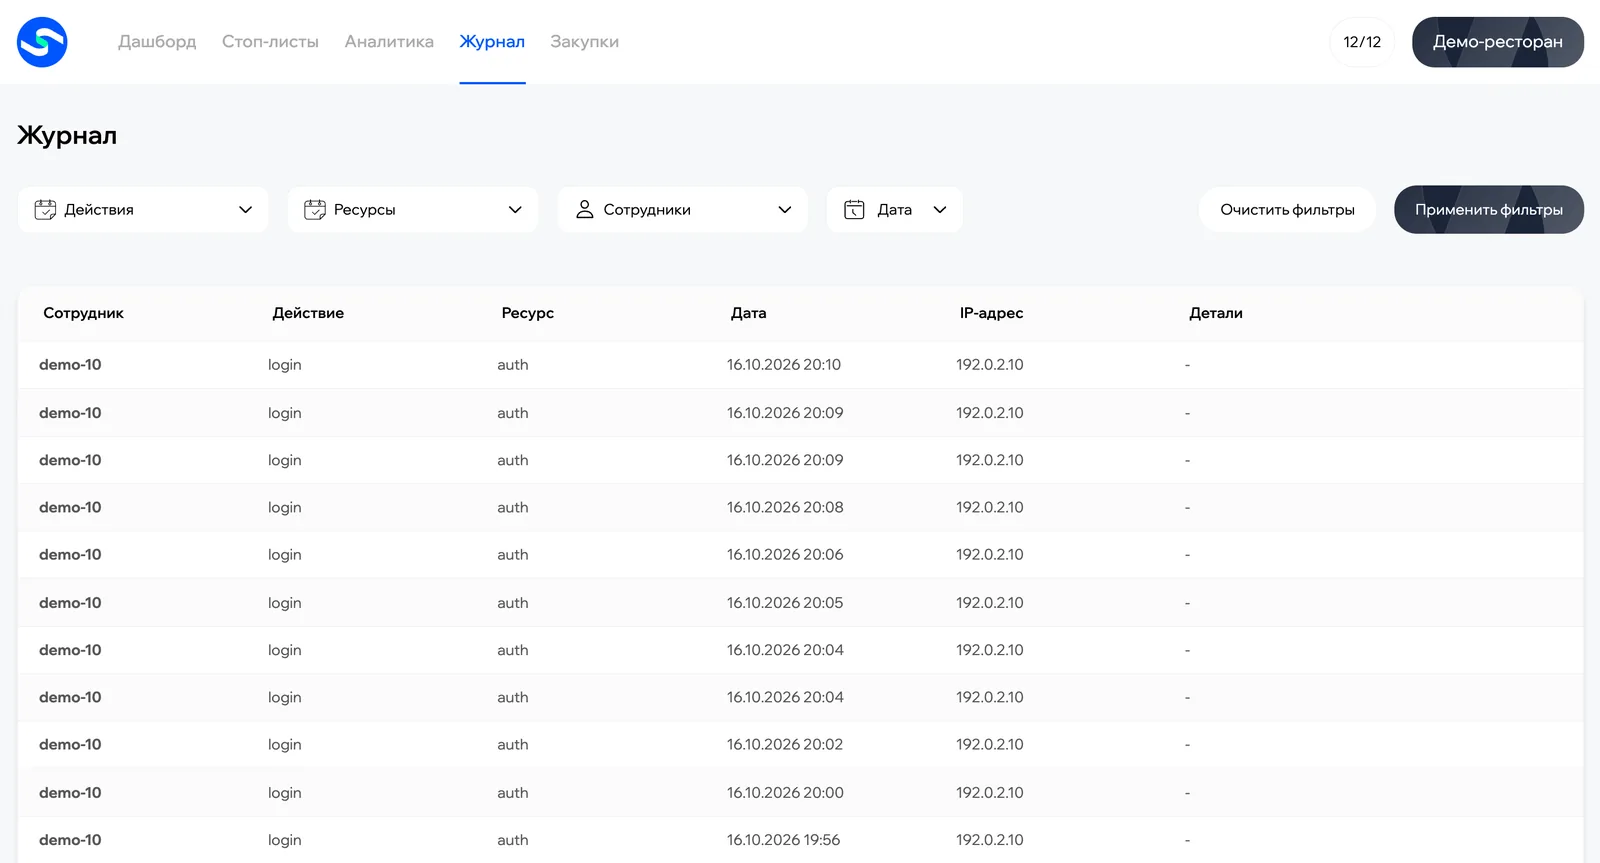Click the Ресурс column header

pos(528,313)
